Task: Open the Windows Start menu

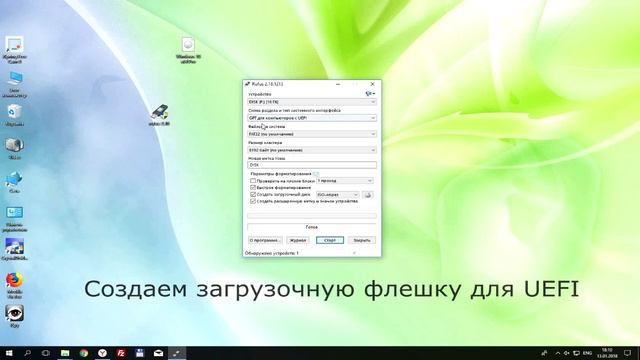Action: pos(9,353)
